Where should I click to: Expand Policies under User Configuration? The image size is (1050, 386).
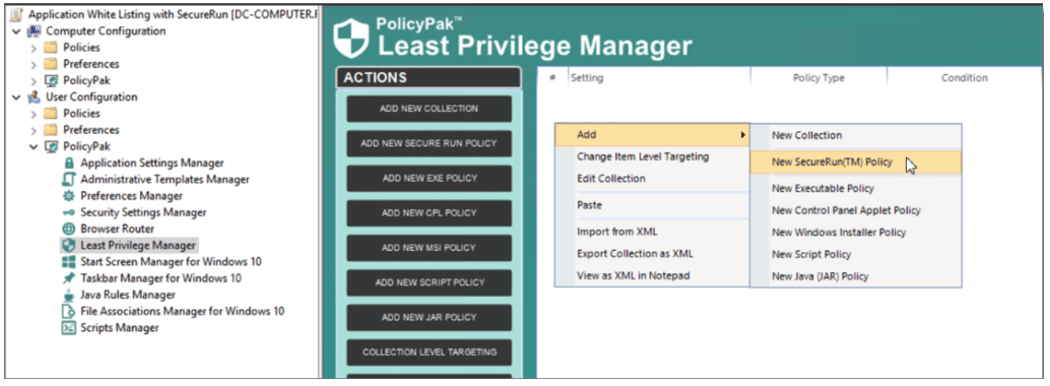(33, 114)
